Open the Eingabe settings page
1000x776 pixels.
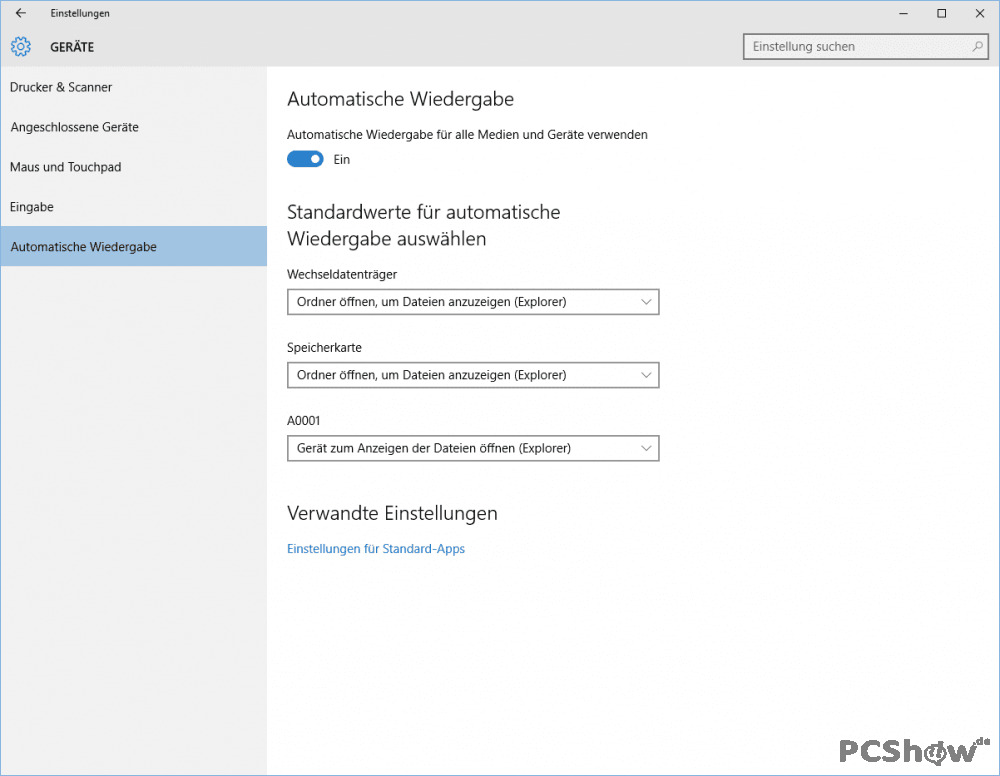pyautogui.click(x=133, y=207)
